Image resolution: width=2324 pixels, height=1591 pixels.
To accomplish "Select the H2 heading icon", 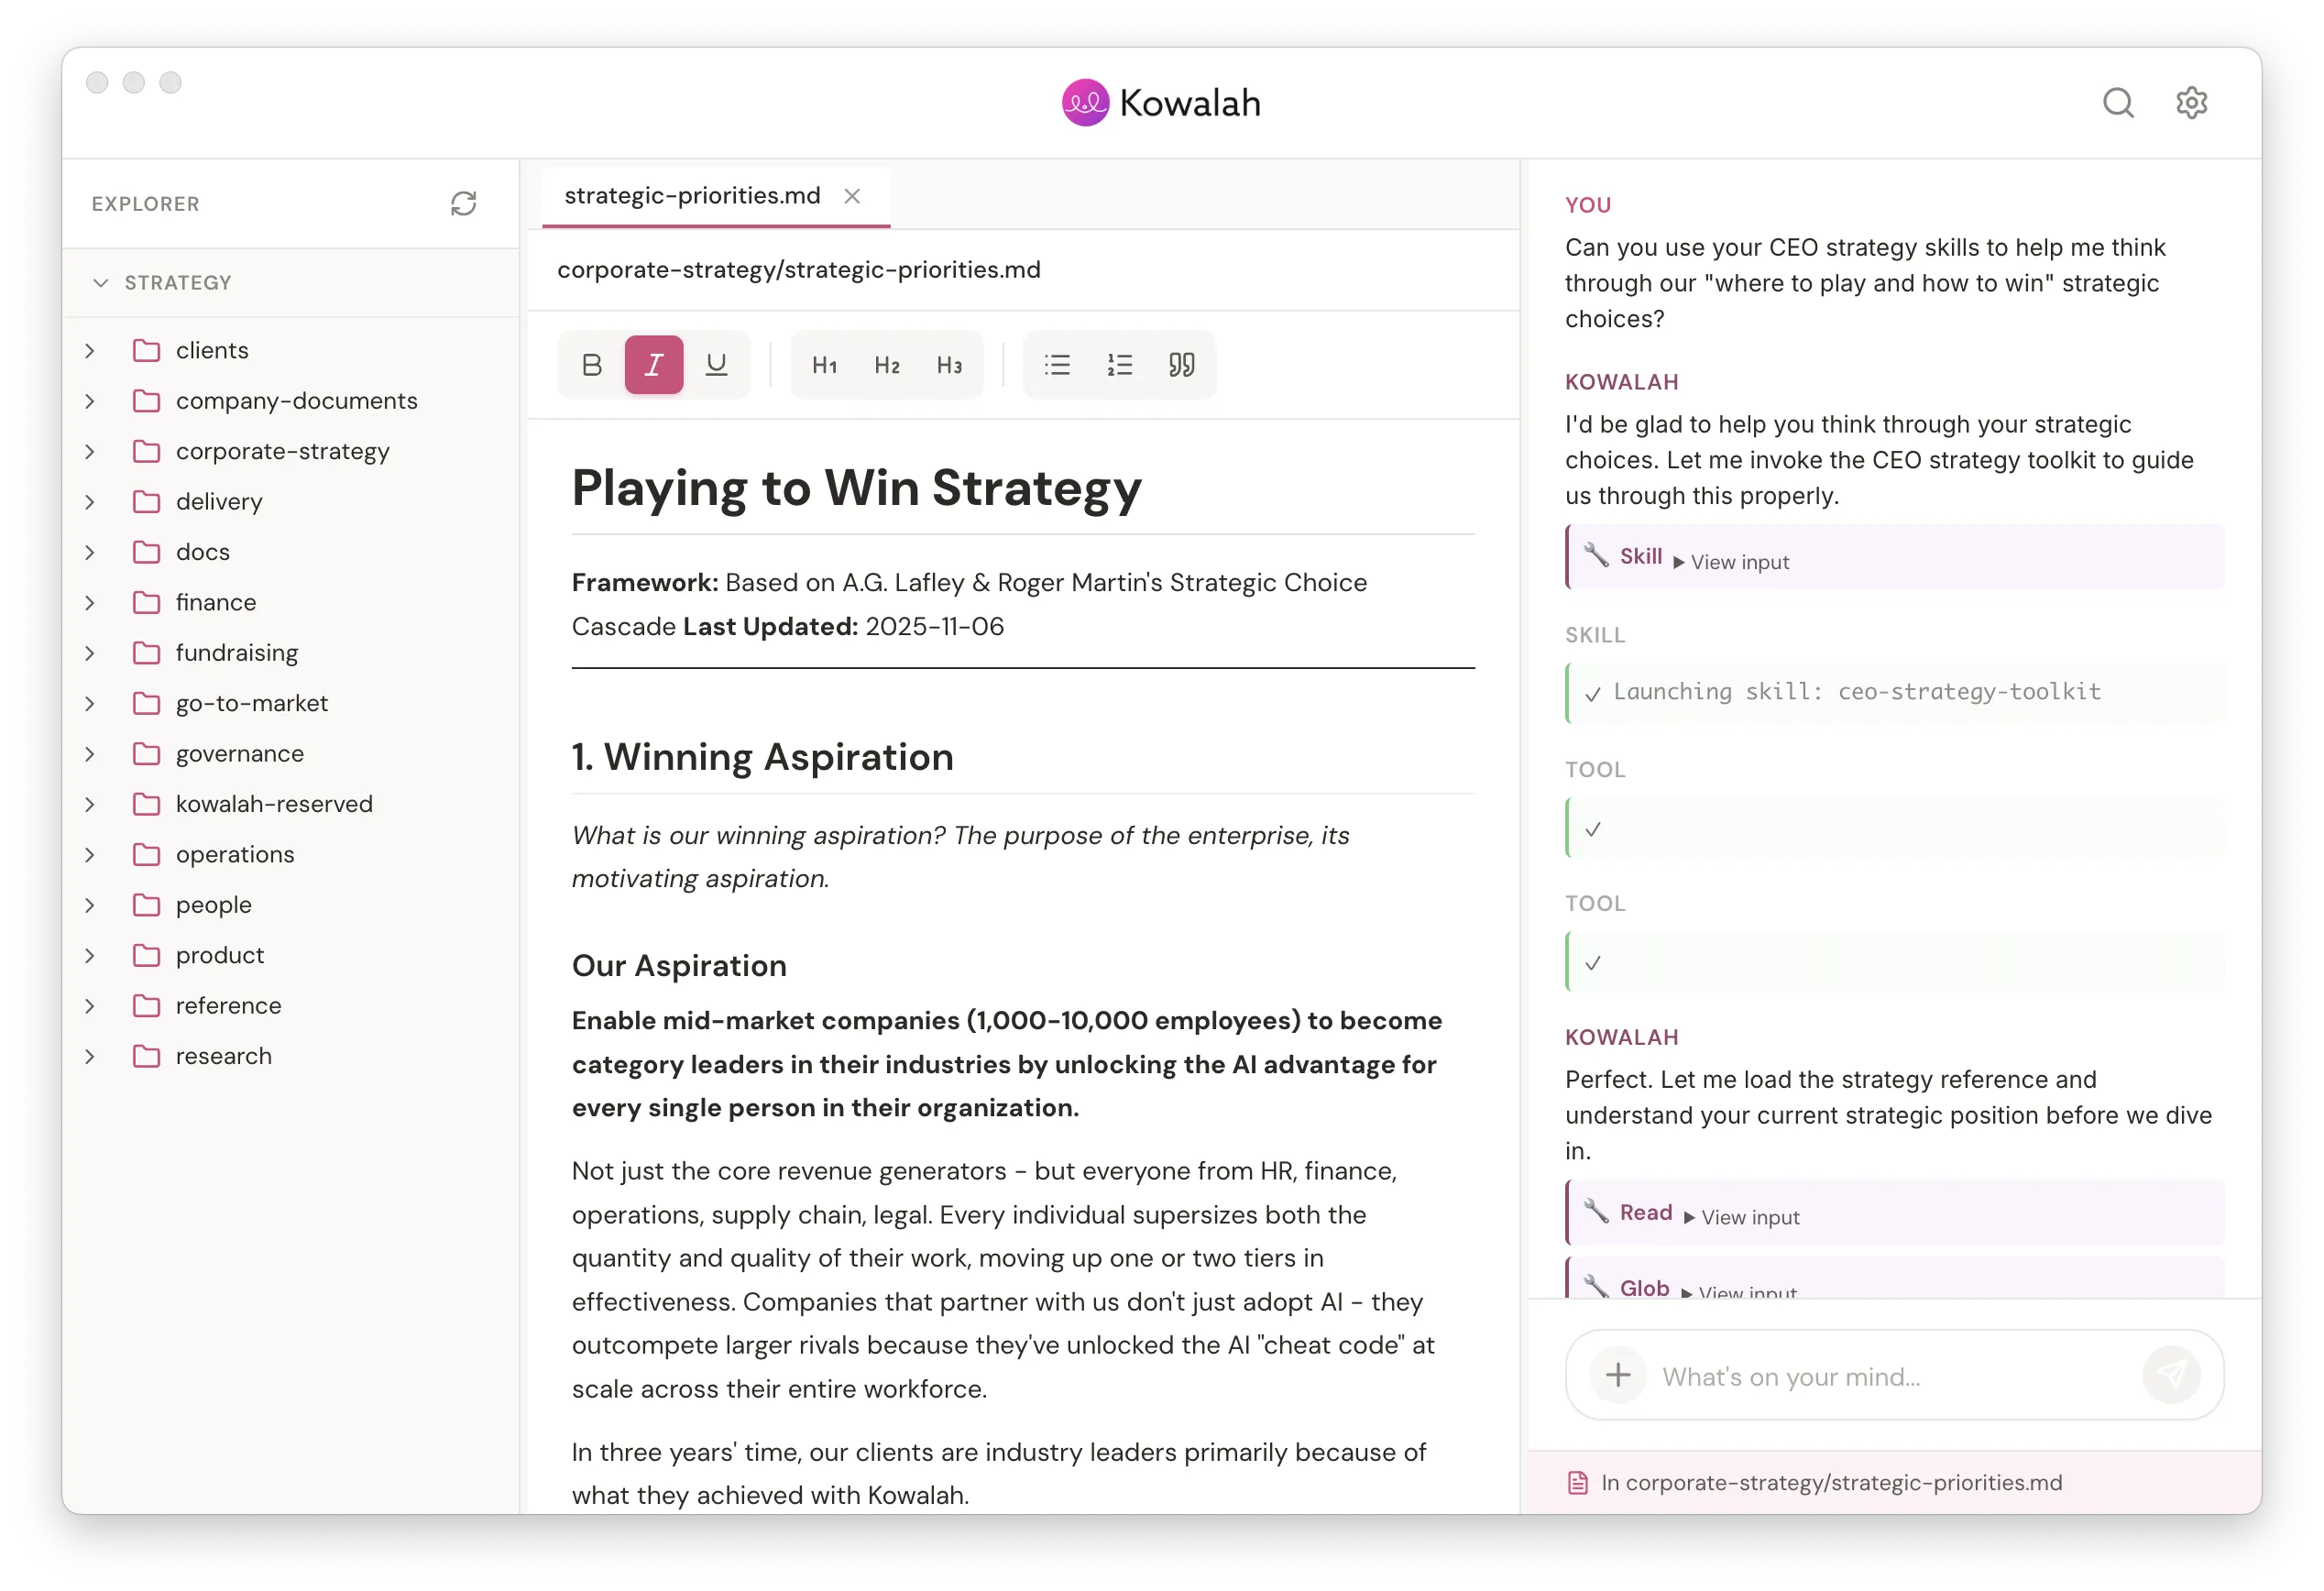I will 886,364.
